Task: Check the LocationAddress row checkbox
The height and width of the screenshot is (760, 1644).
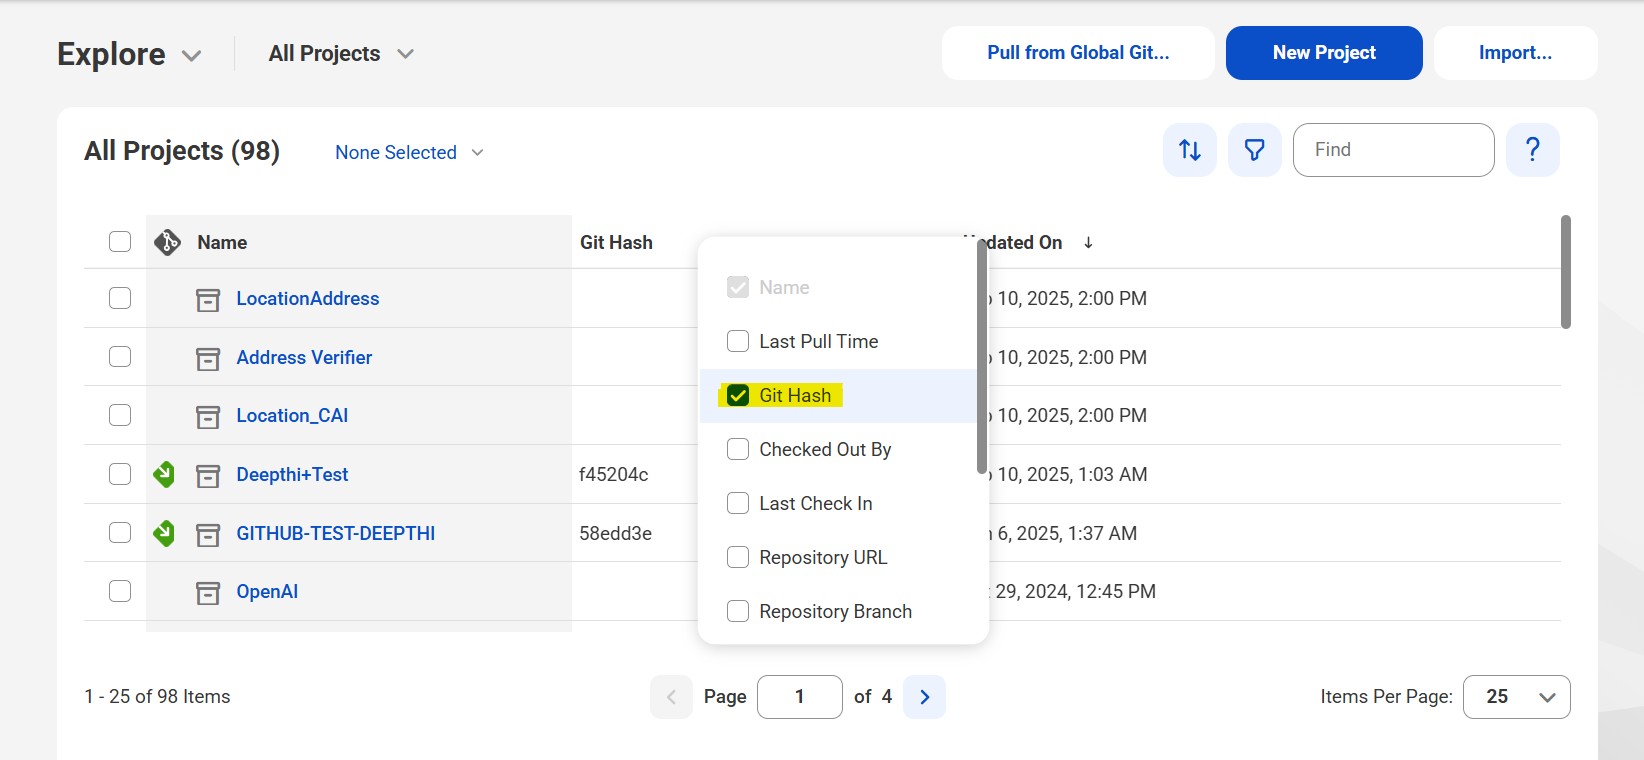Action: 120,298
